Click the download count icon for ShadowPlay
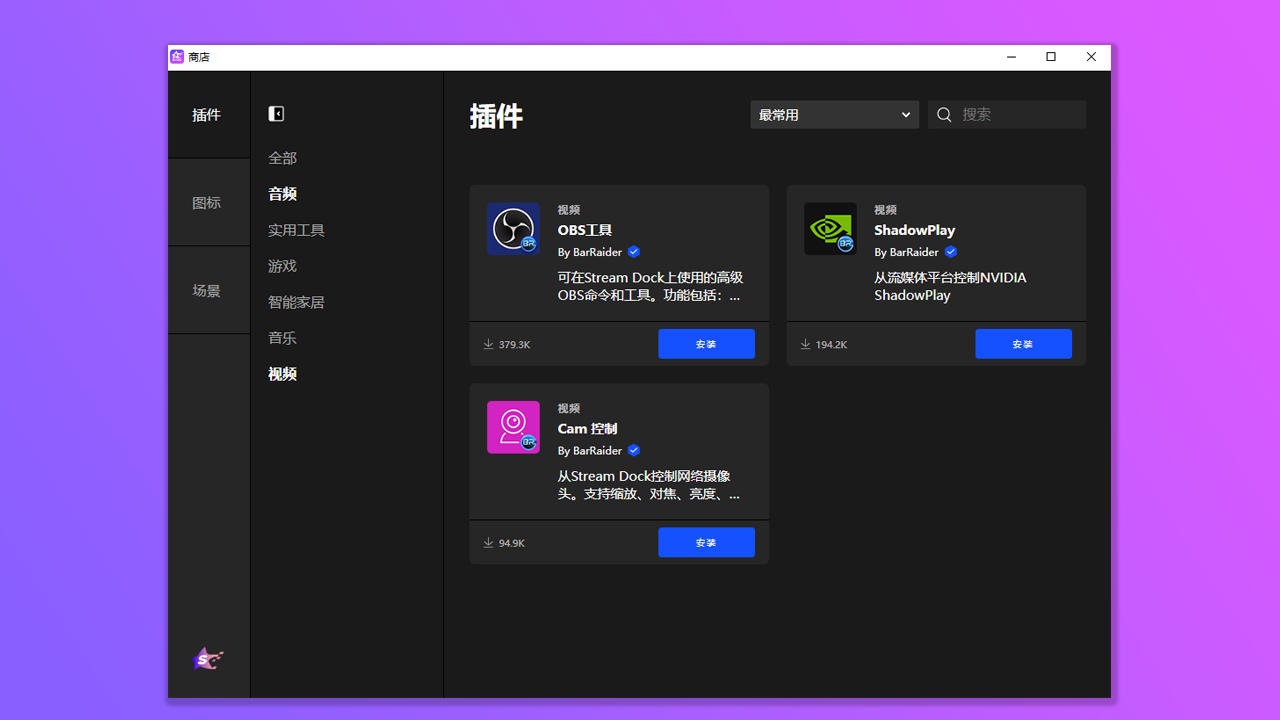Viewport: 1280px width, 720px height. tap(805, 344)
